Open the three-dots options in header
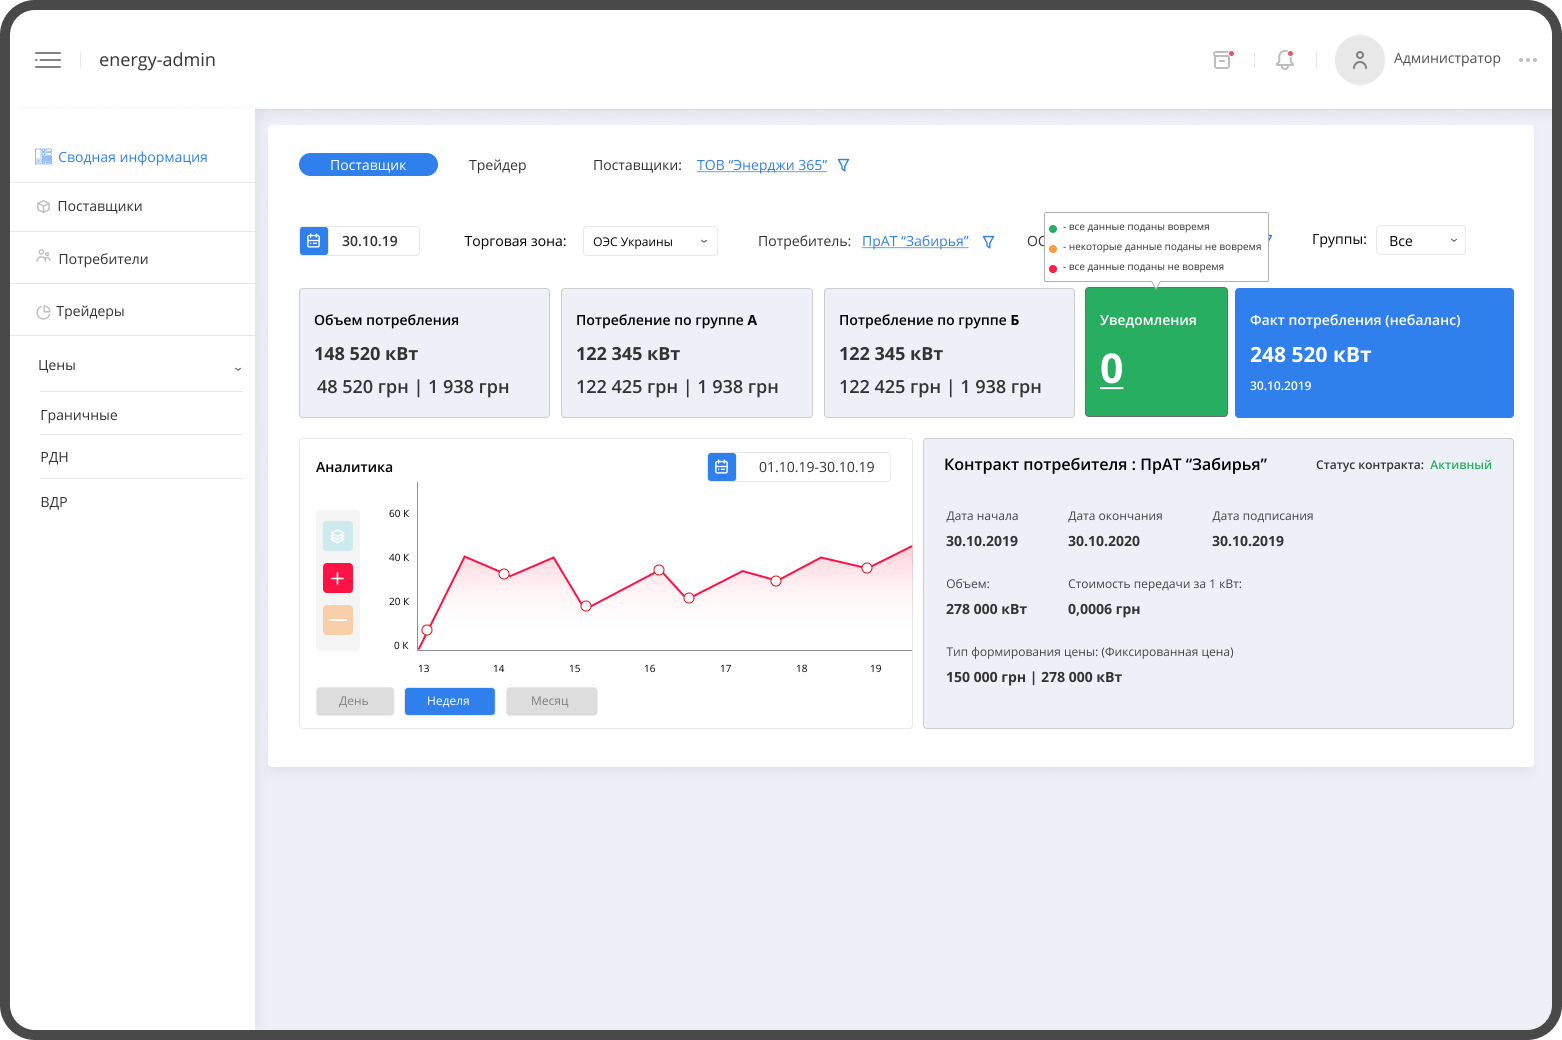 (1527, 60)
